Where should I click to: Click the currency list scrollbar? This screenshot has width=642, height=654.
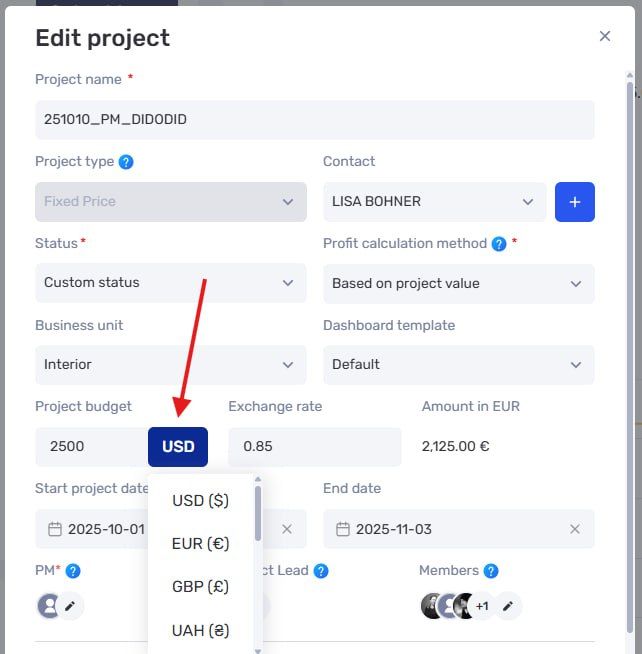coord(258,513)
